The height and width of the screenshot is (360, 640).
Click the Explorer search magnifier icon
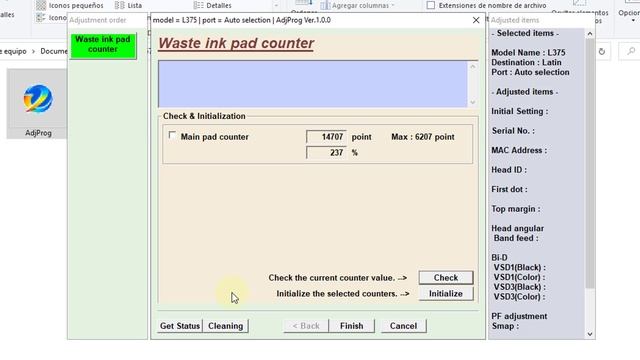pos(631,51)
